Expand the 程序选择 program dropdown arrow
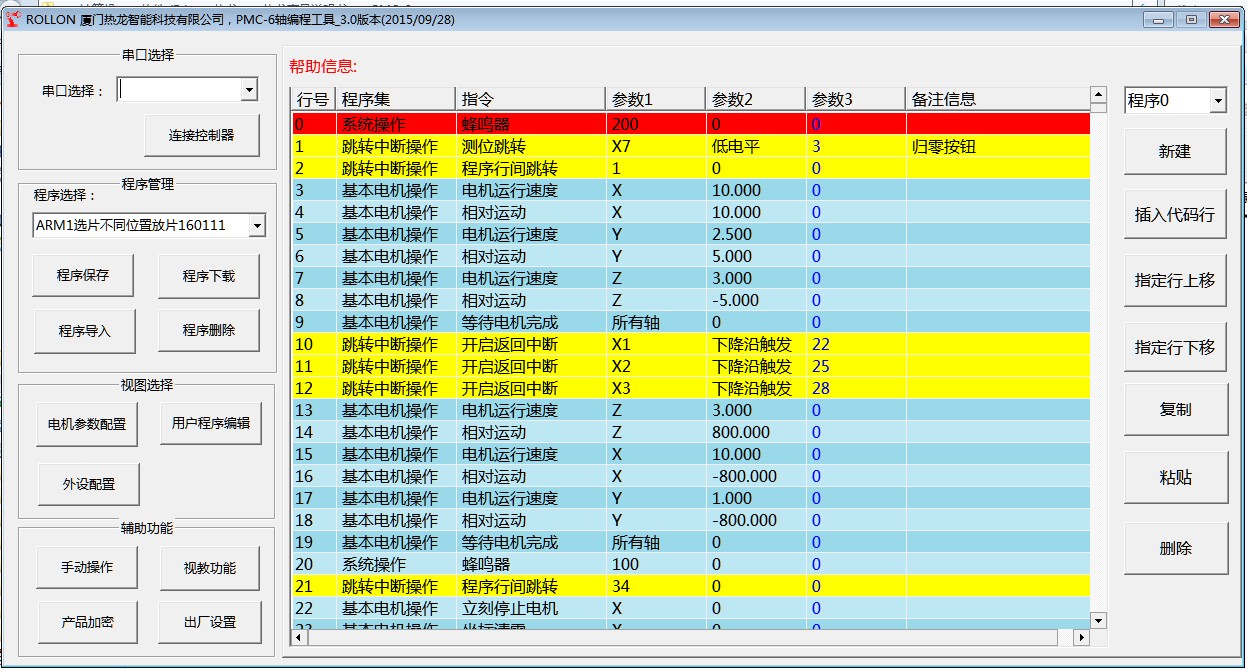The height and width of the screenshot is (670, 1247). tap(257, 226)
